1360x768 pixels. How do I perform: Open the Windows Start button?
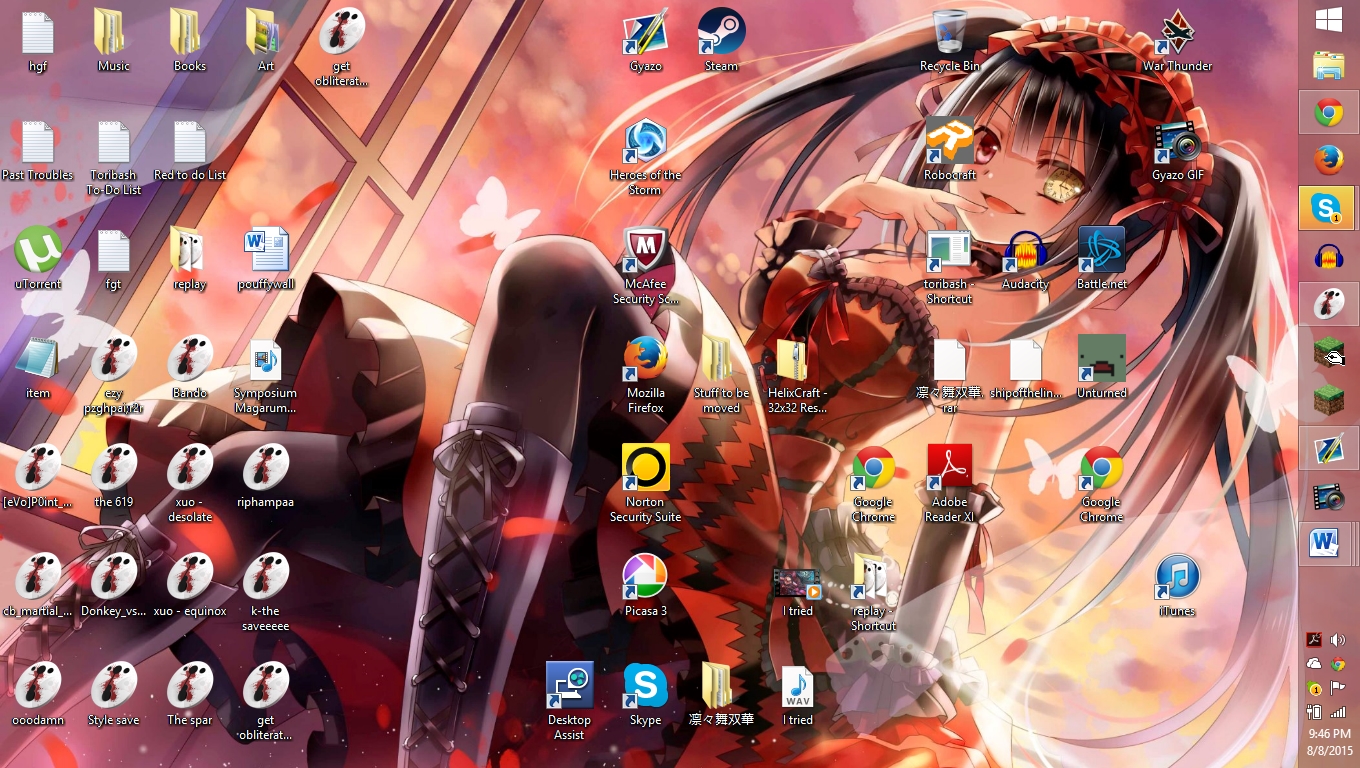tap(1328, 20)
